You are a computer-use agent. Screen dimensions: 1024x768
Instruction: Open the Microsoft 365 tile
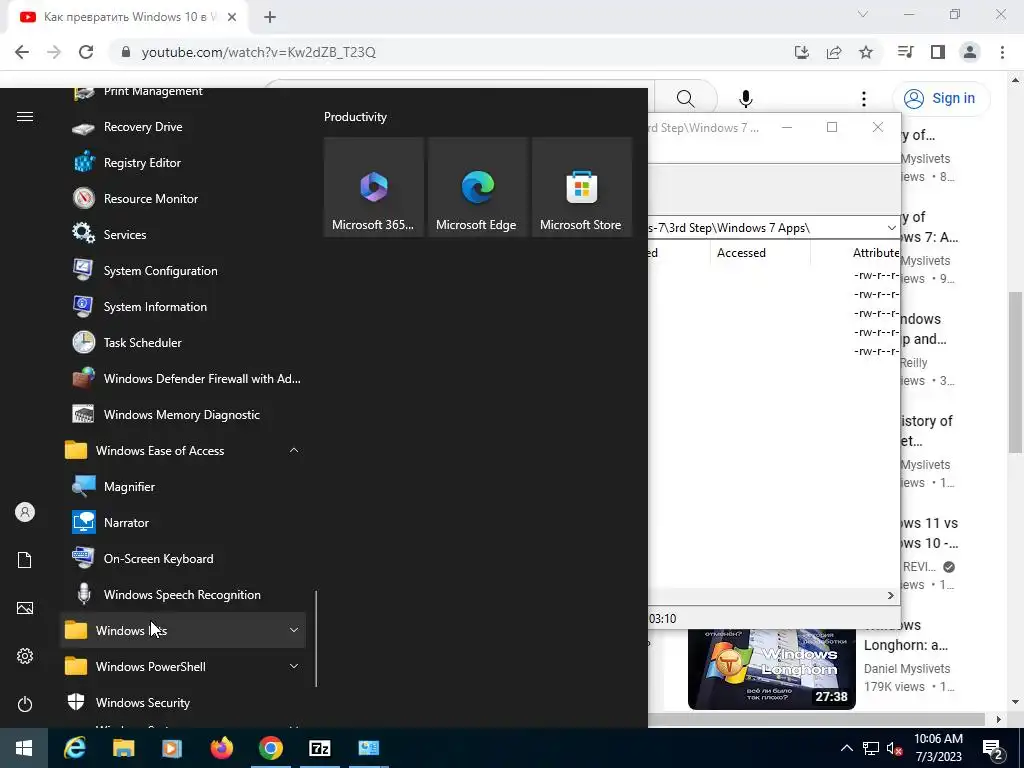(x=374, y=187)
